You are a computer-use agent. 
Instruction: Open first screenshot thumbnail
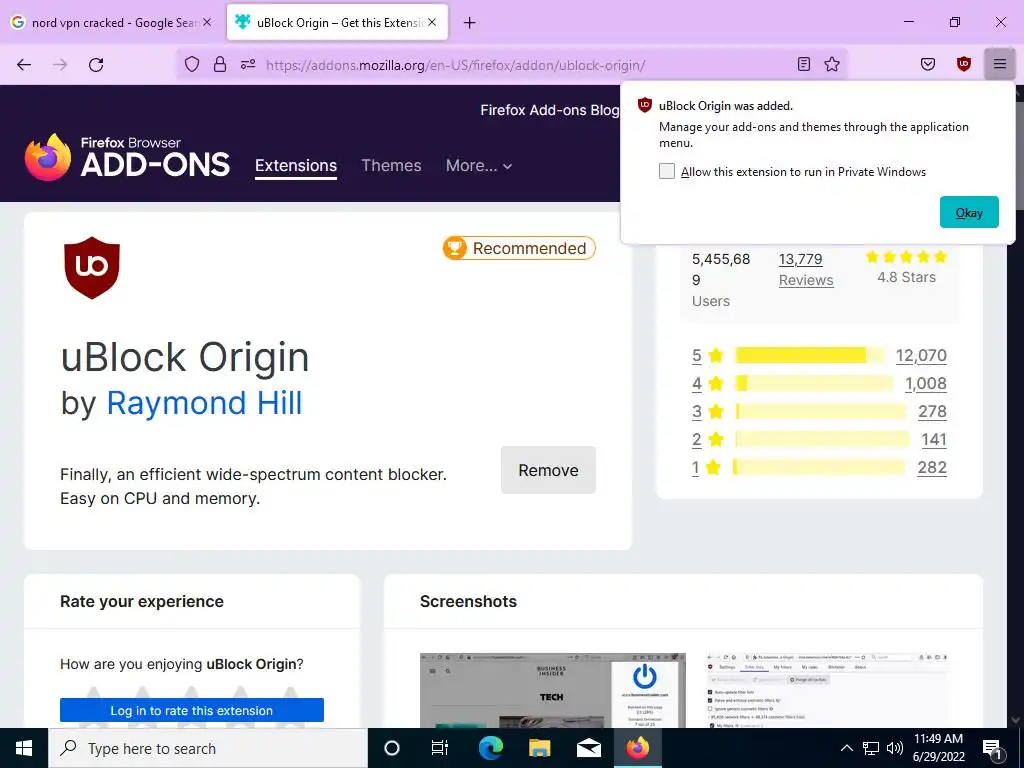click(552, 690)
